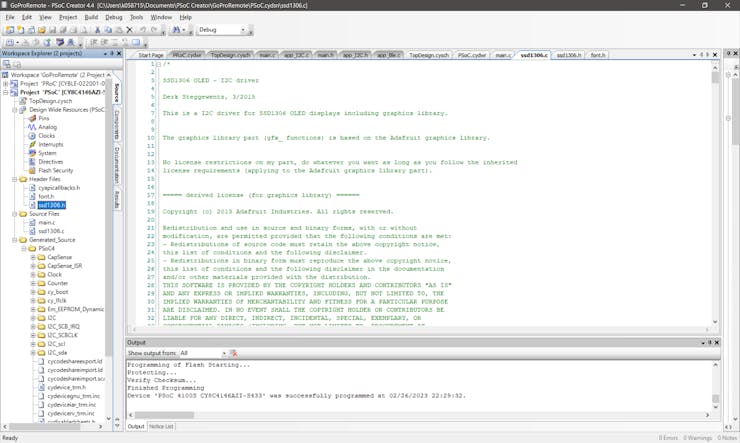
Task: Click the Debug bug toolbar icon
Action: [x=71, y=42]
